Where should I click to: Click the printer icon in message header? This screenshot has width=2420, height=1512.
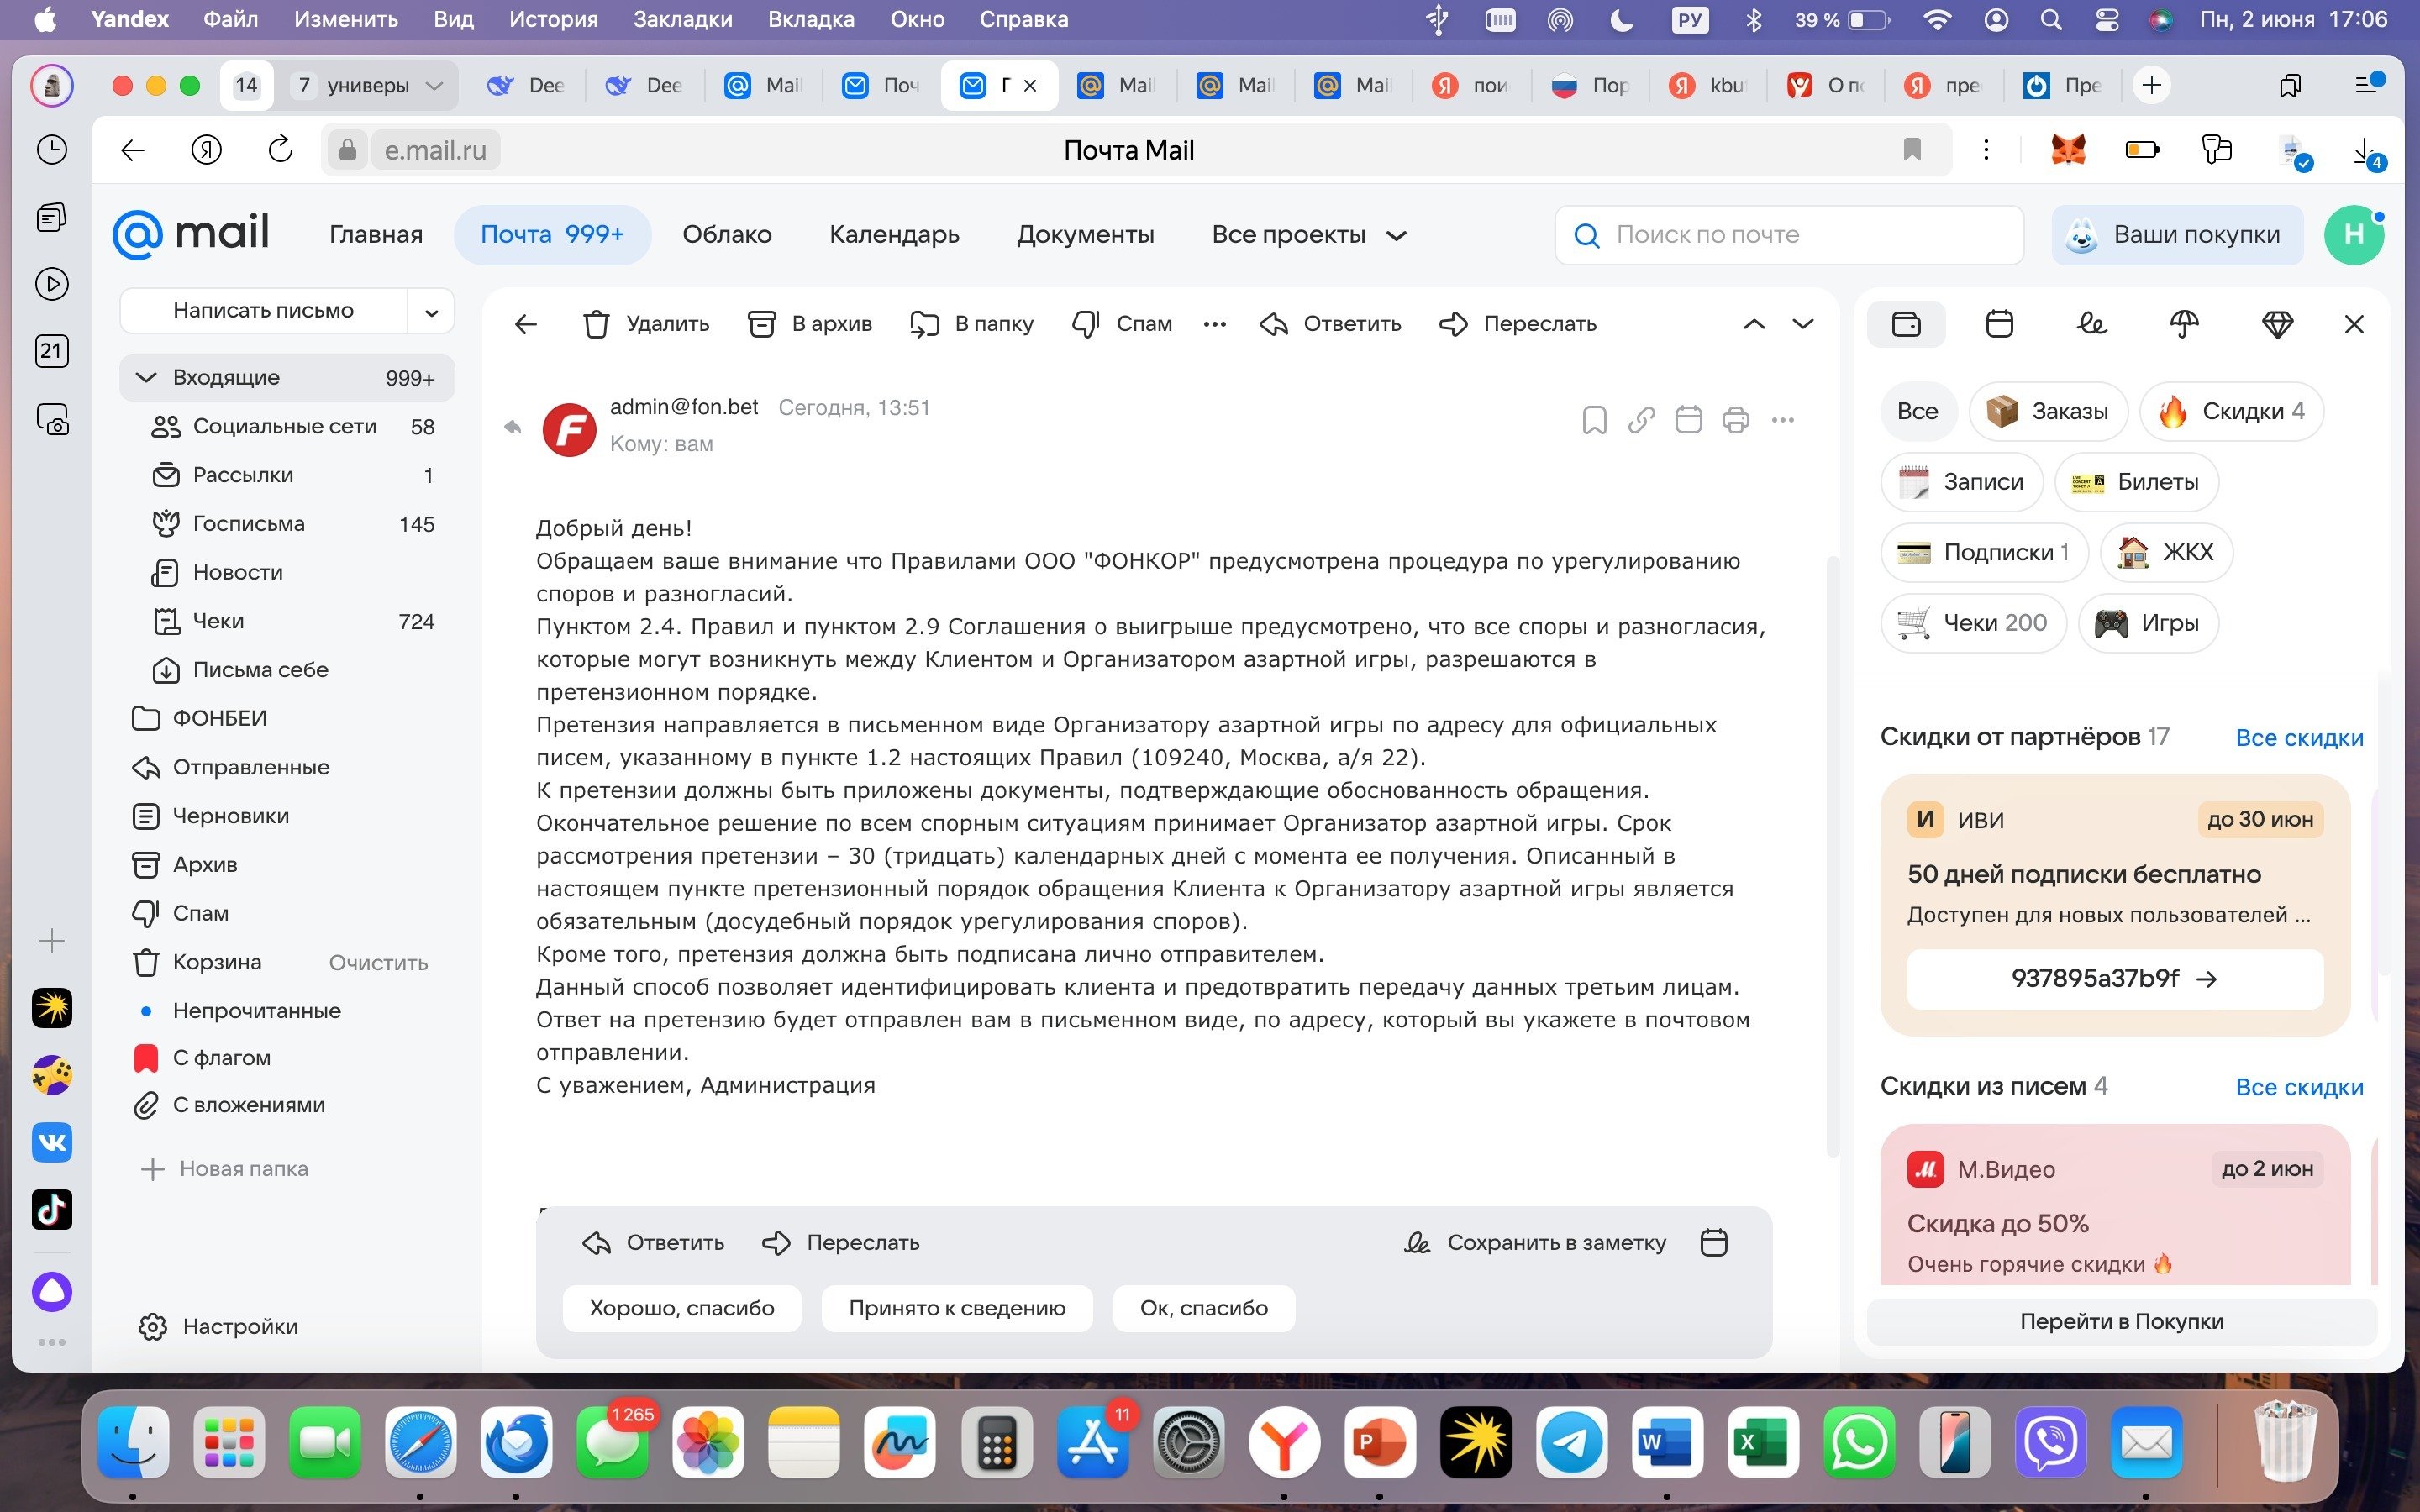coord(1735,420)
